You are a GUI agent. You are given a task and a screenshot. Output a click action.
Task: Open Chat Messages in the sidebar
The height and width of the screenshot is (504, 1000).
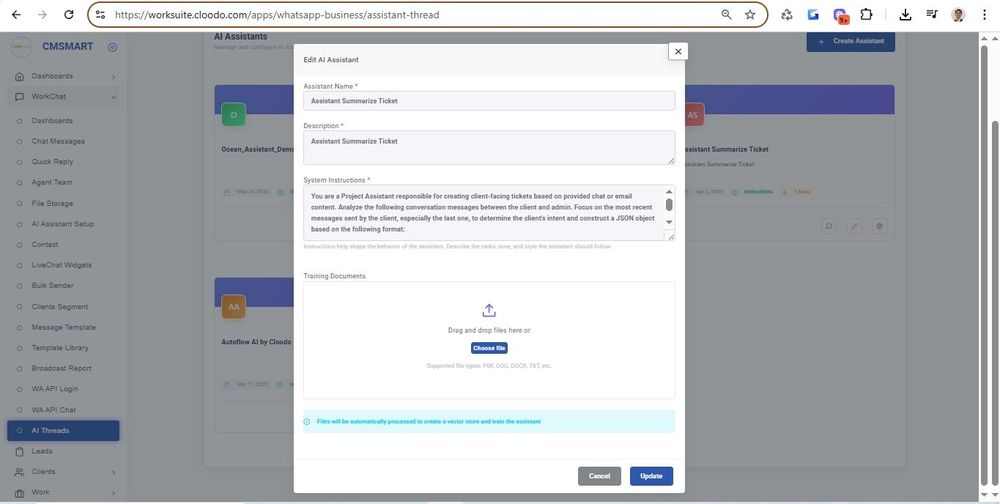58,141
